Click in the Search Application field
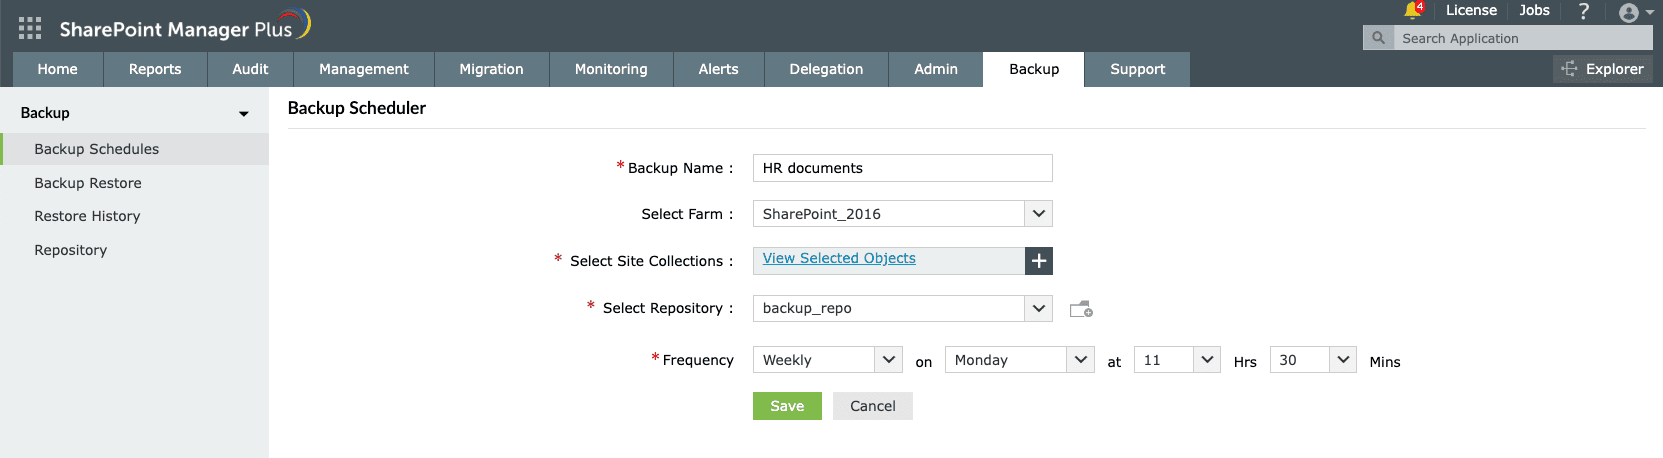Image resolution: width=1663 pixels, height=458 pixels. pyautogui.click(x=1522, y=38)
